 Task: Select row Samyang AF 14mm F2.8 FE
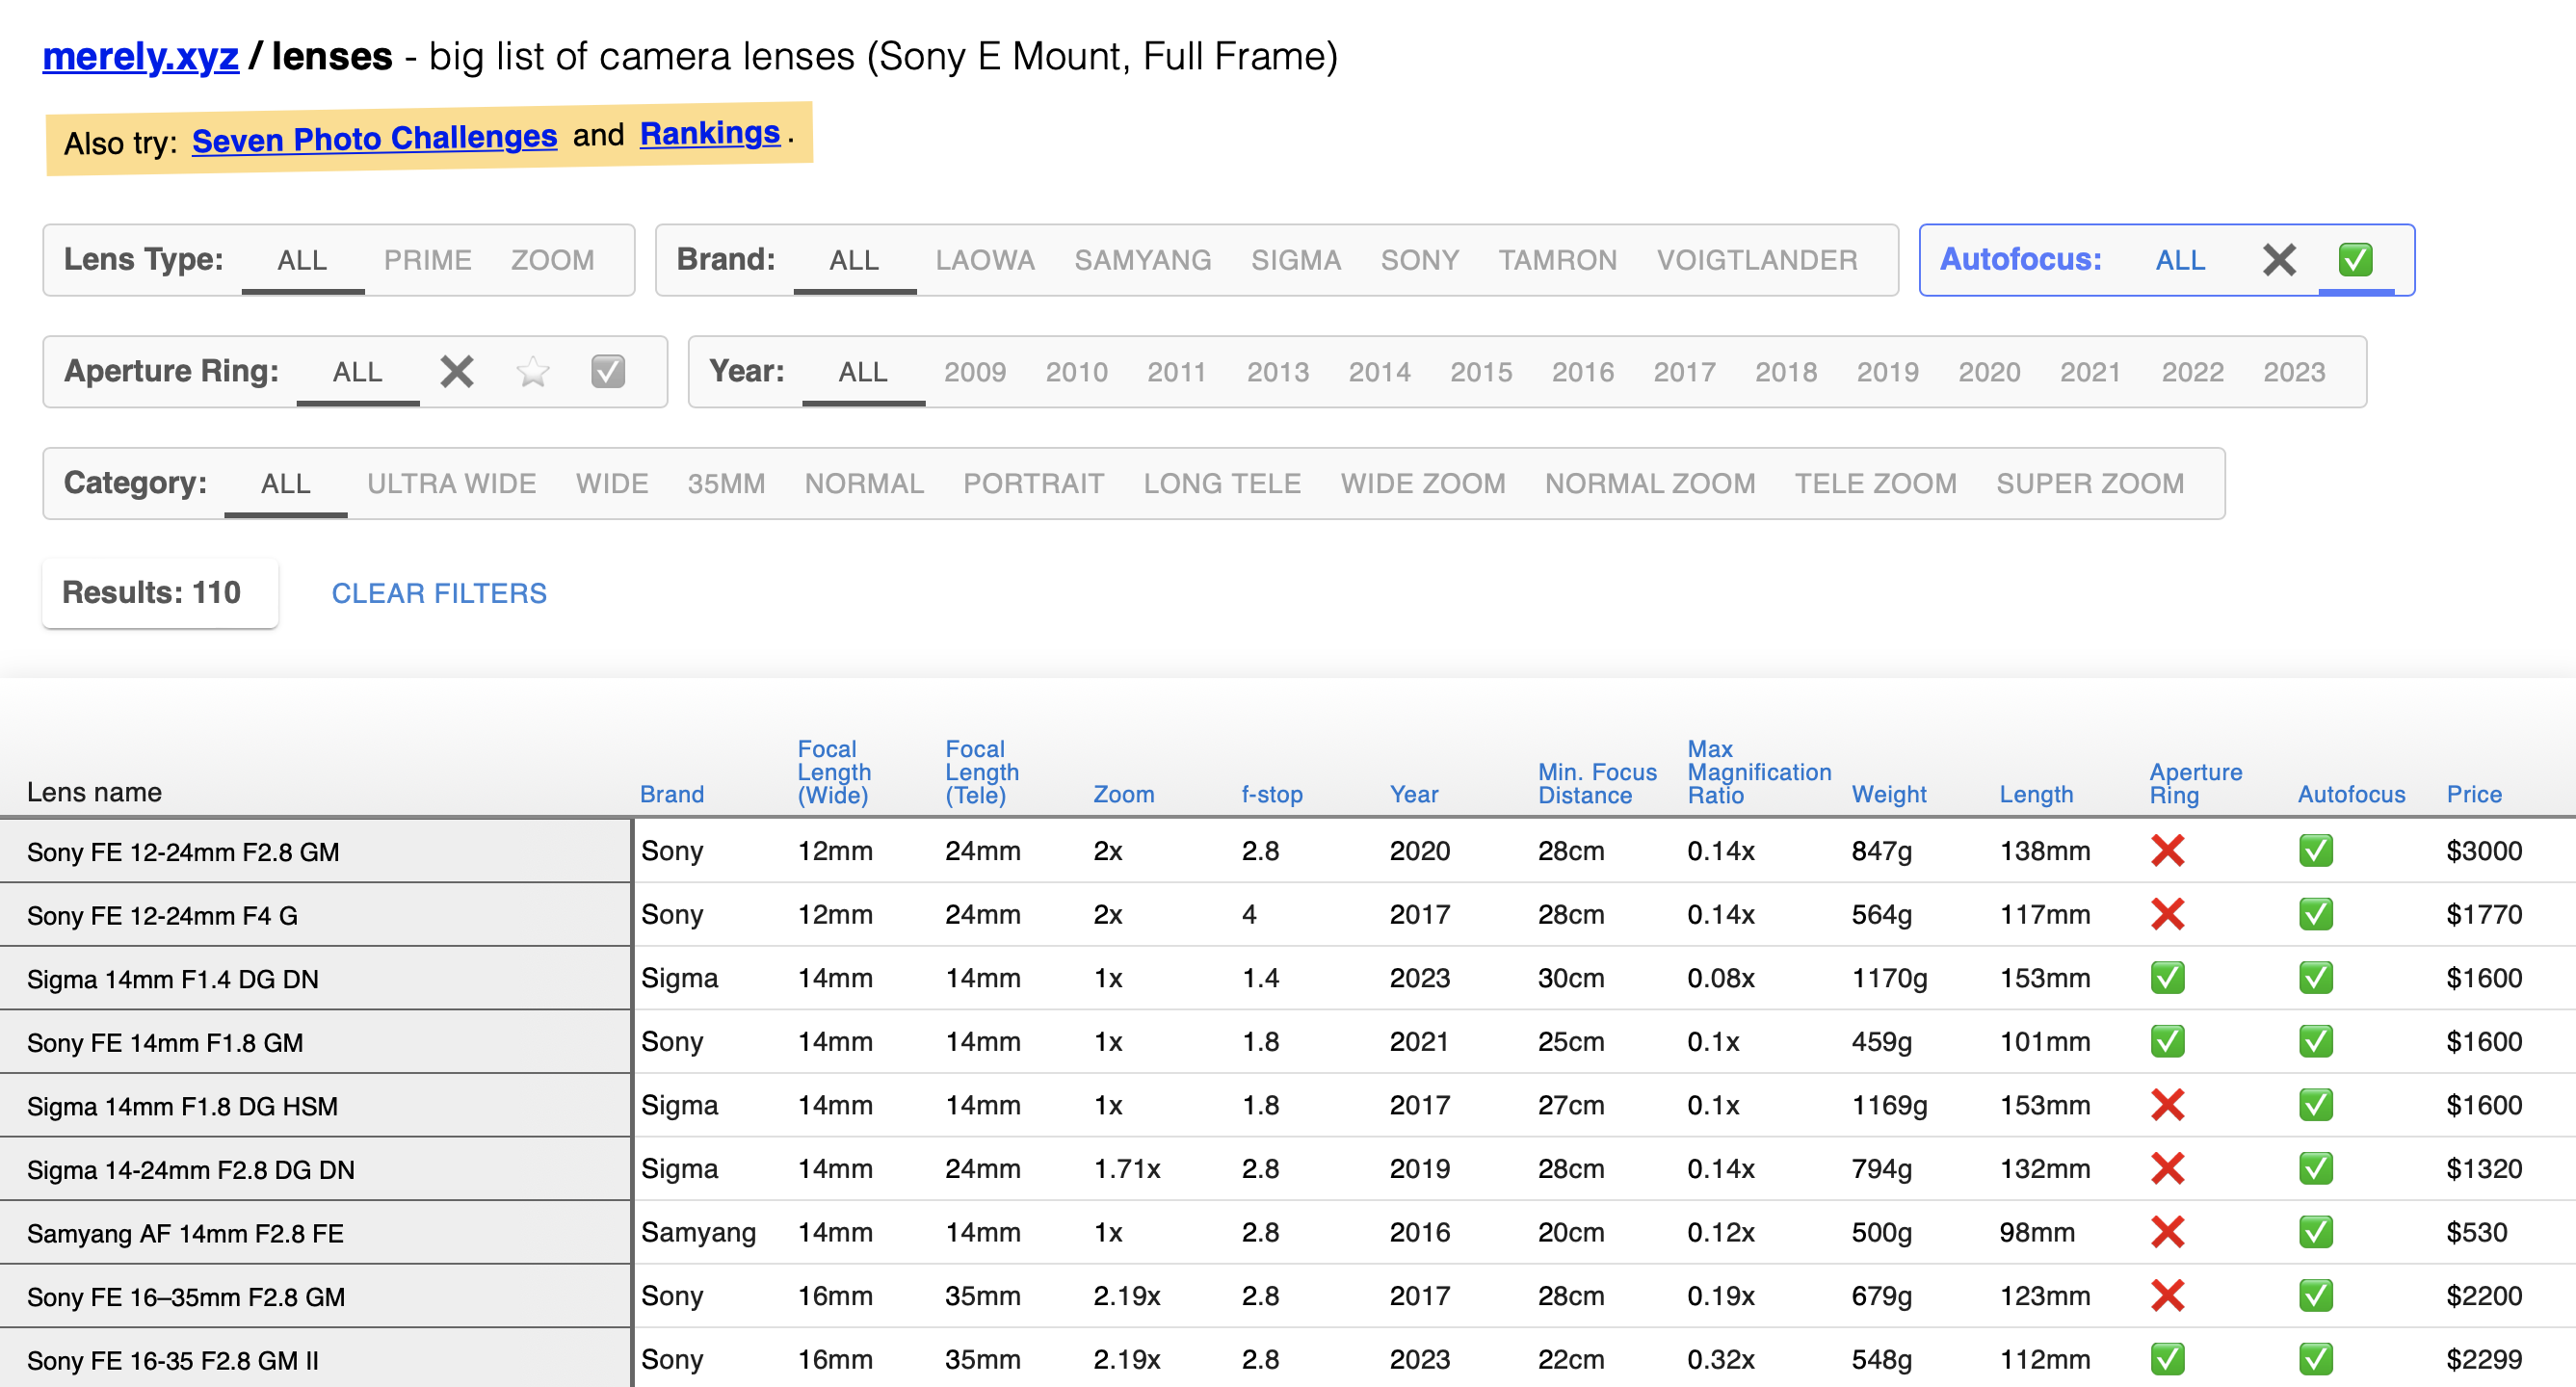click(x=1288, y=1232)
